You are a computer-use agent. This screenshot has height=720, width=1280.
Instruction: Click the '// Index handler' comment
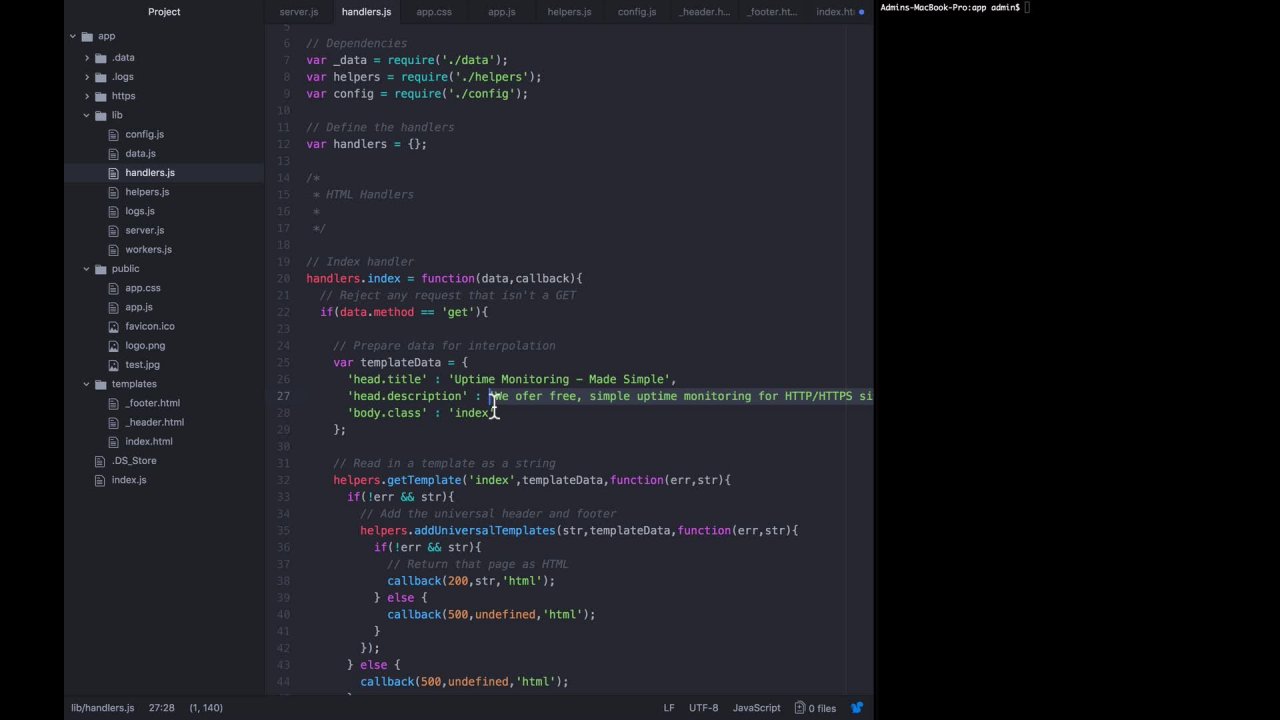(x=360, y=262)
